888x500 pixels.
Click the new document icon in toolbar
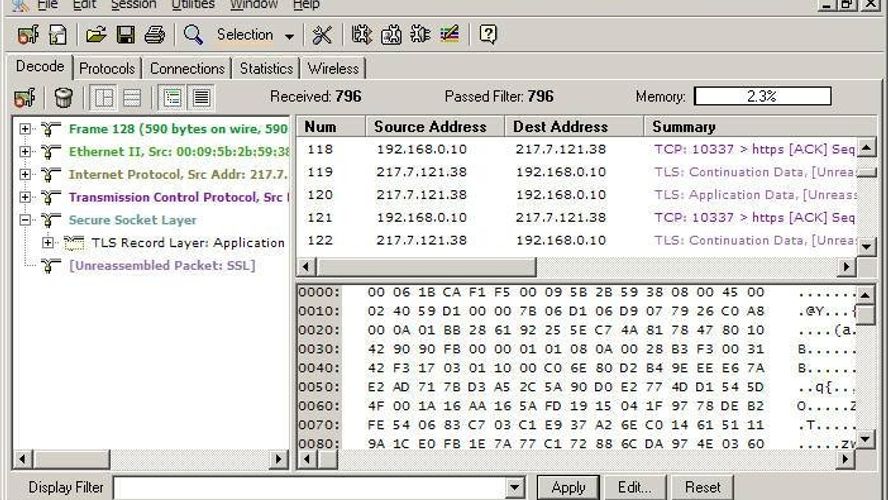tap(58, 35)
